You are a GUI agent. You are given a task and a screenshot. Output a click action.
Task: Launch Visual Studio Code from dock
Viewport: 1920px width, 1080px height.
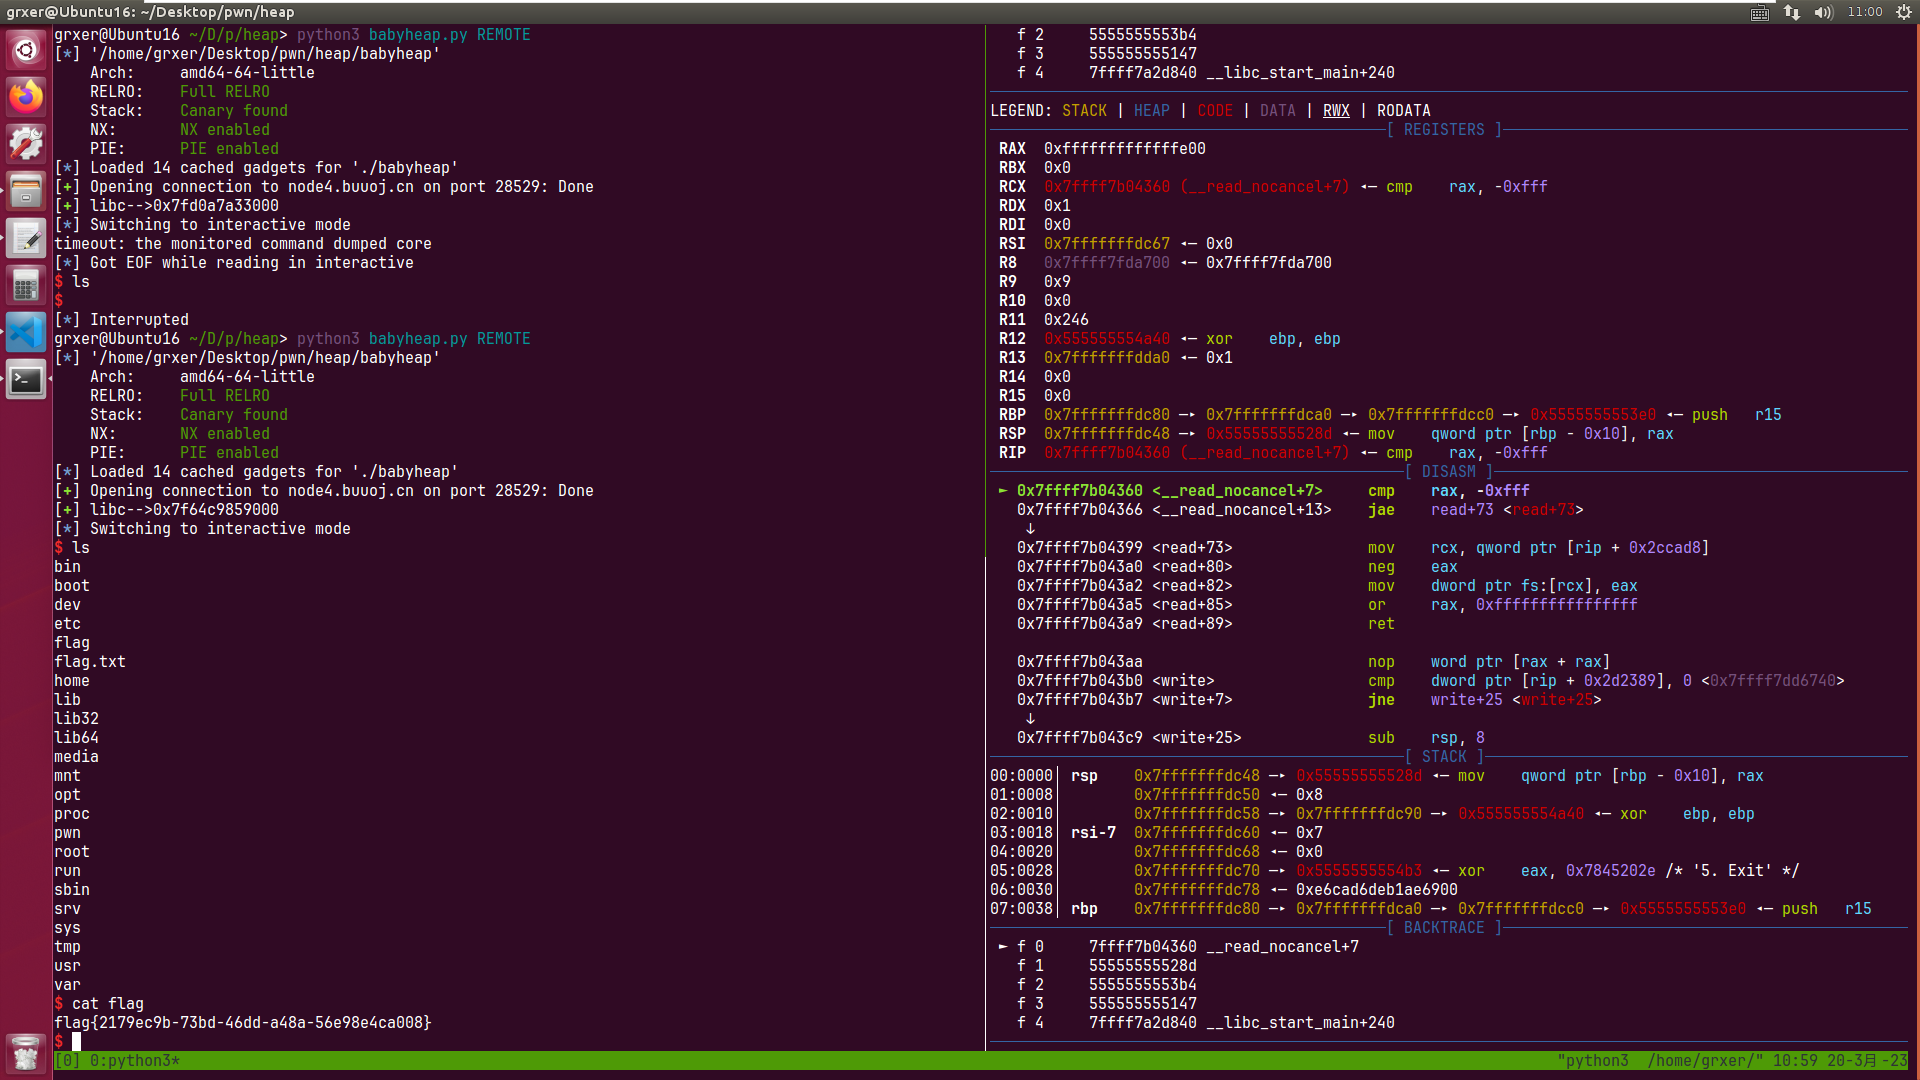click(26, 332)
